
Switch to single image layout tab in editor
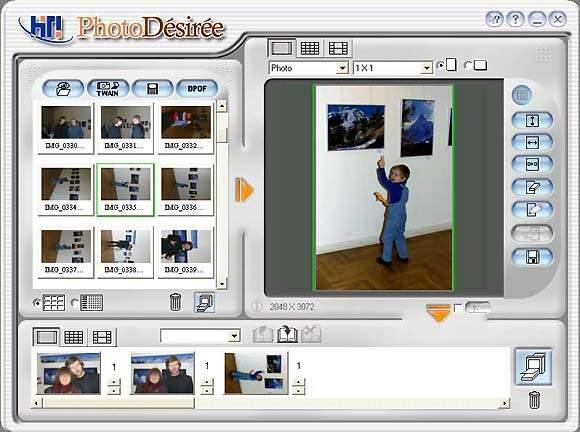pyautogui.click(x=281, y=48)
